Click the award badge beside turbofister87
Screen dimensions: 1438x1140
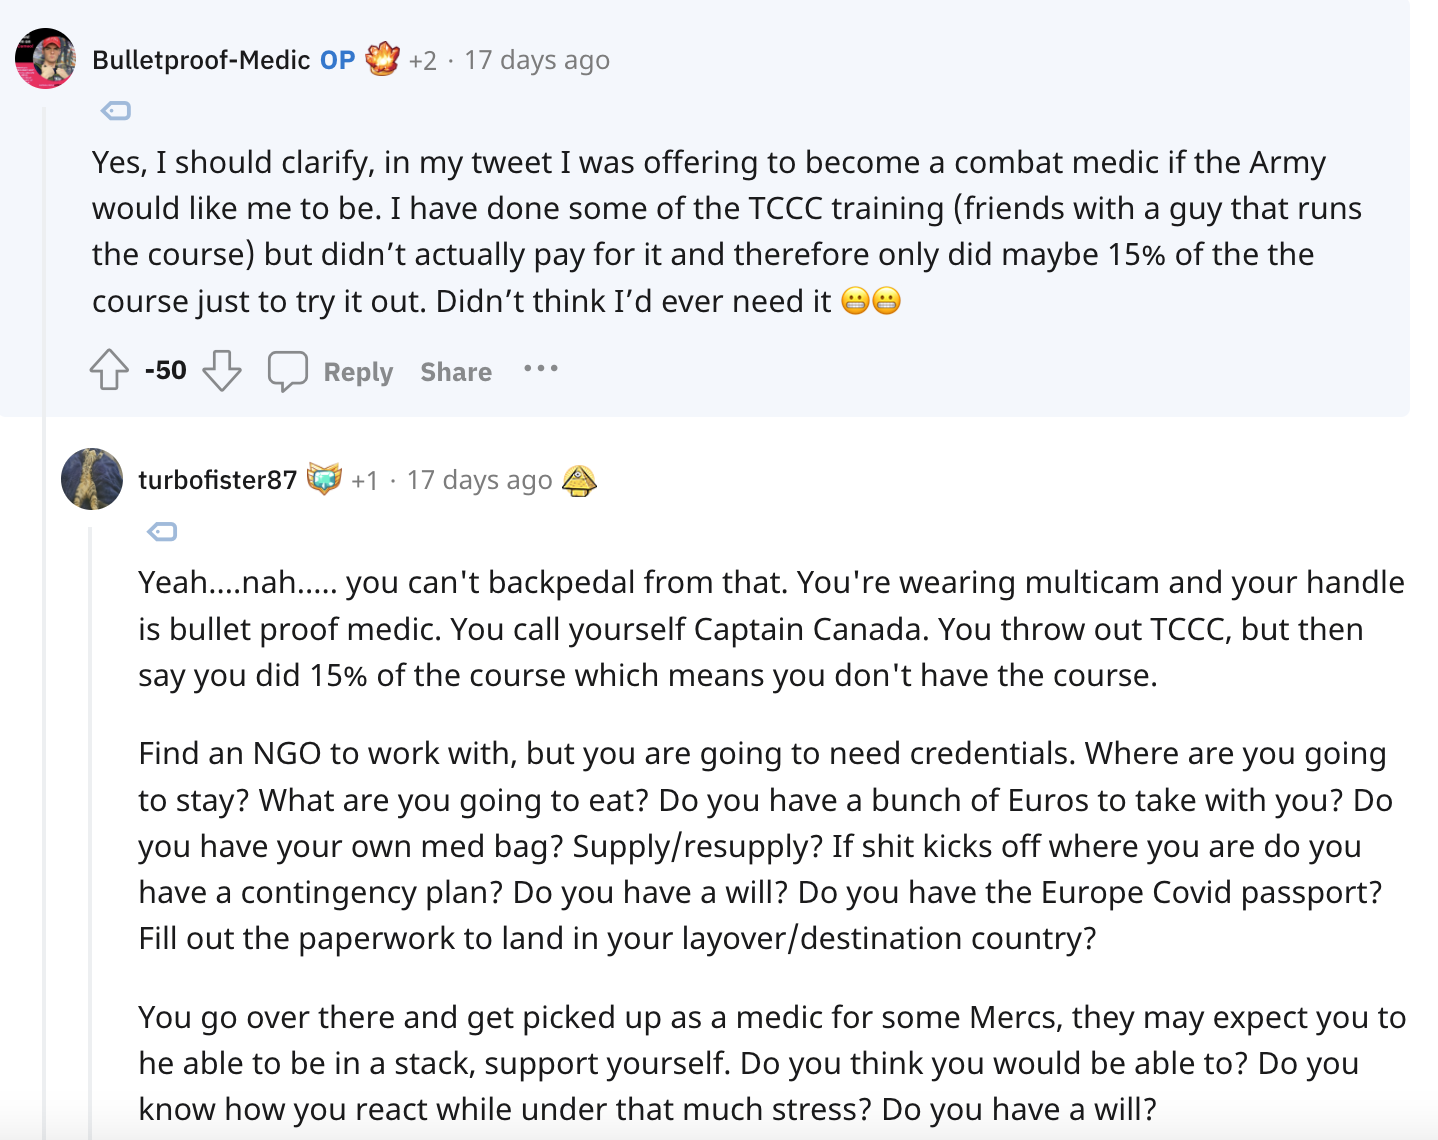[324, 479]
